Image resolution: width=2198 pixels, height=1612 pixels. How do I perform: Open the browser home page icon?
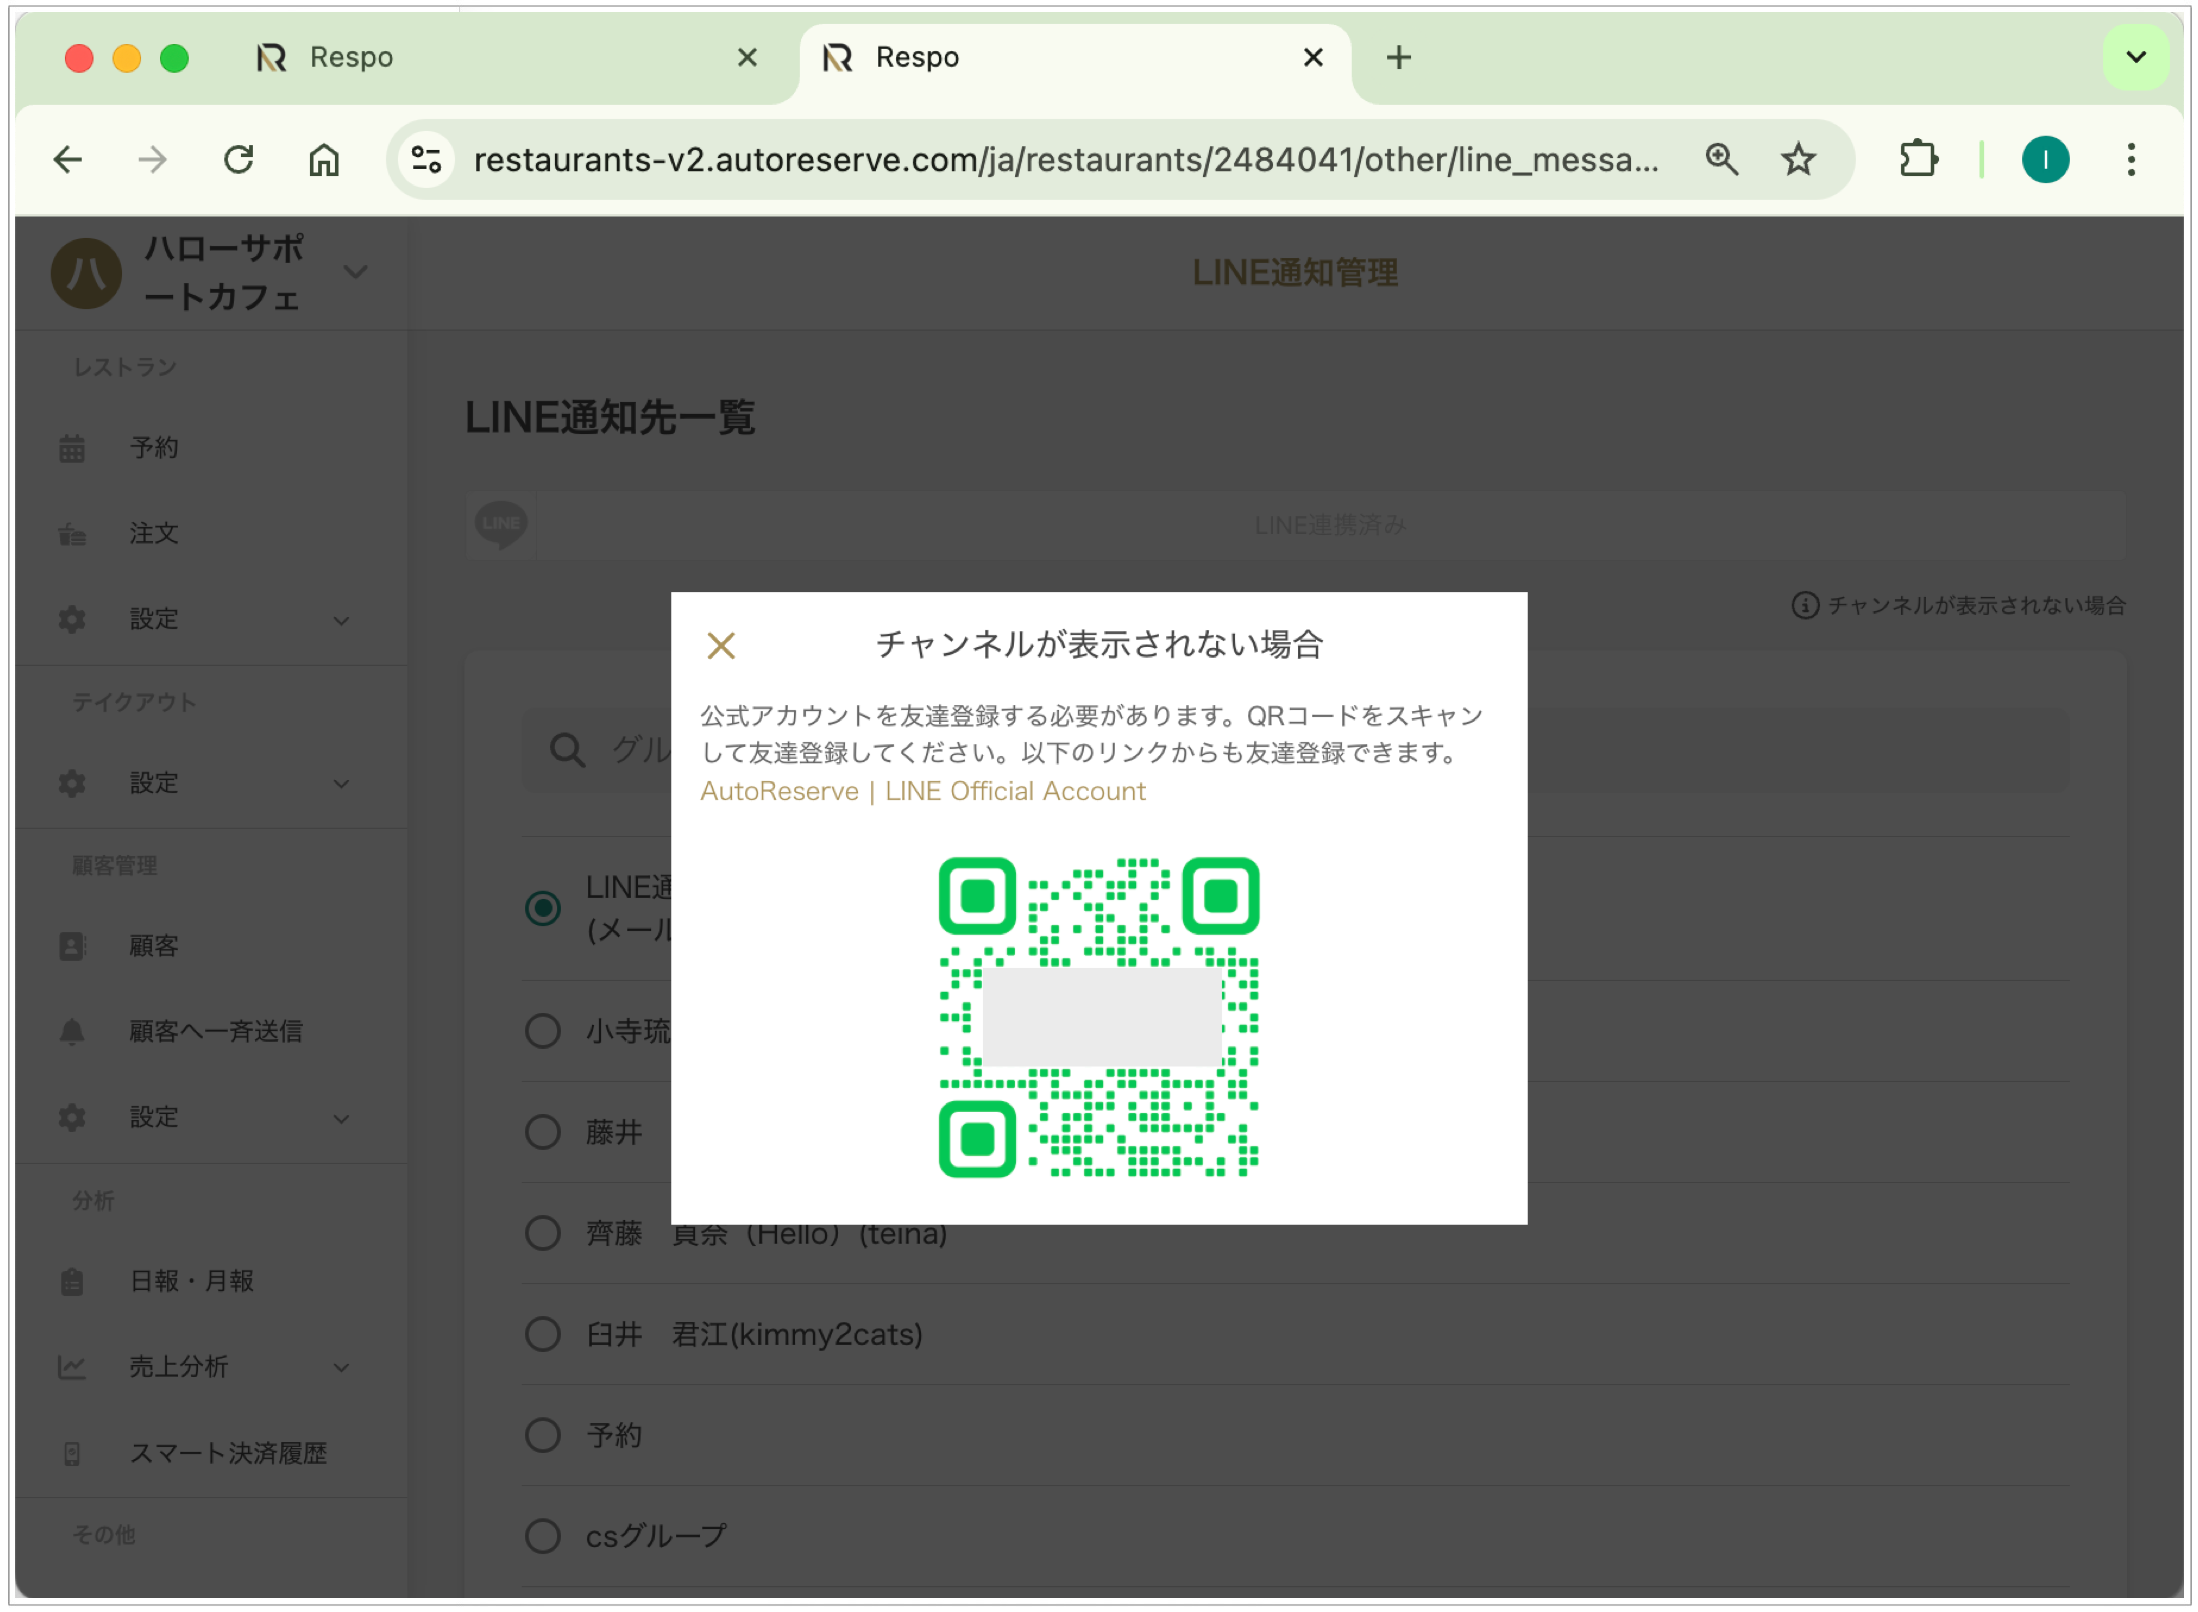(x=324, y=159)
